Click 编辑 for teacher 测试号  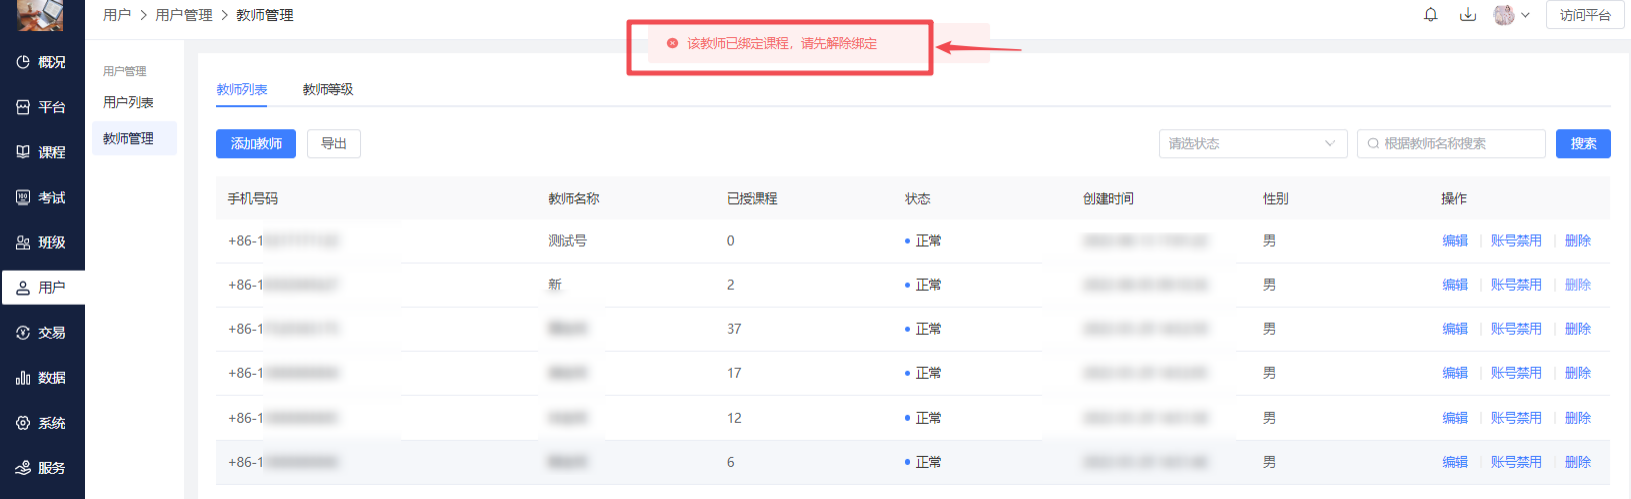pyautogui.click(x=1455, y=241)
